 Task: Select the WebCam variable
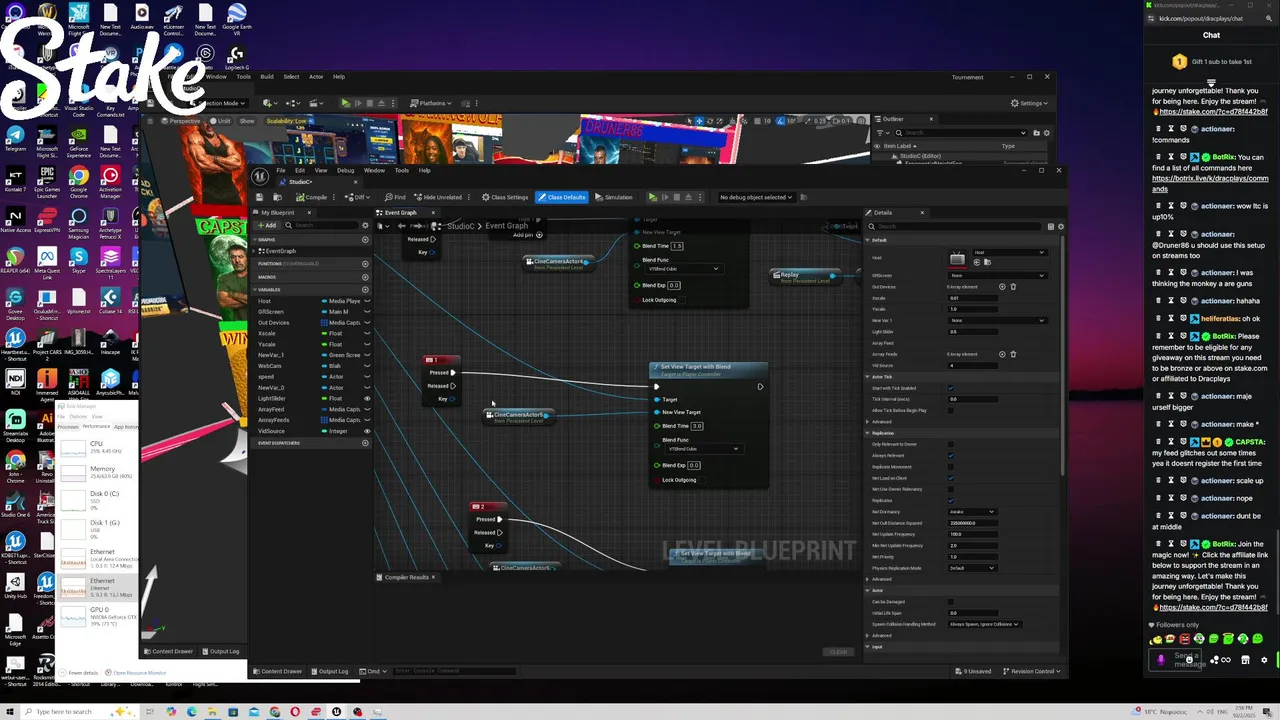click(270, 366)
